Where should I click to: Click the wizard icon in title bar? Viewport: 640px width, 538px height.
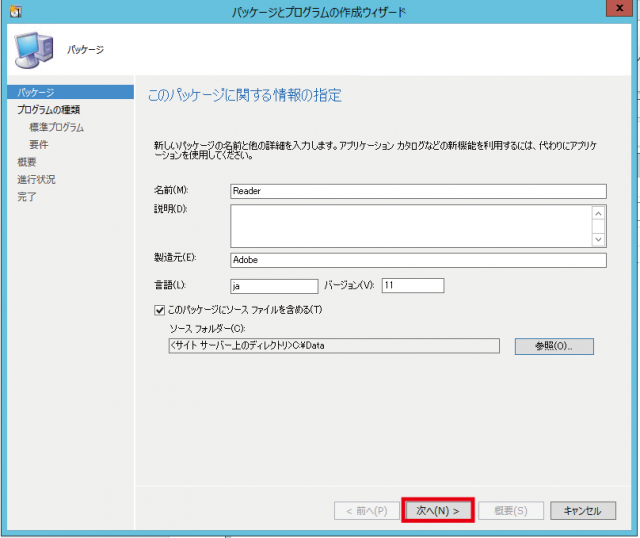pos(13,11)
